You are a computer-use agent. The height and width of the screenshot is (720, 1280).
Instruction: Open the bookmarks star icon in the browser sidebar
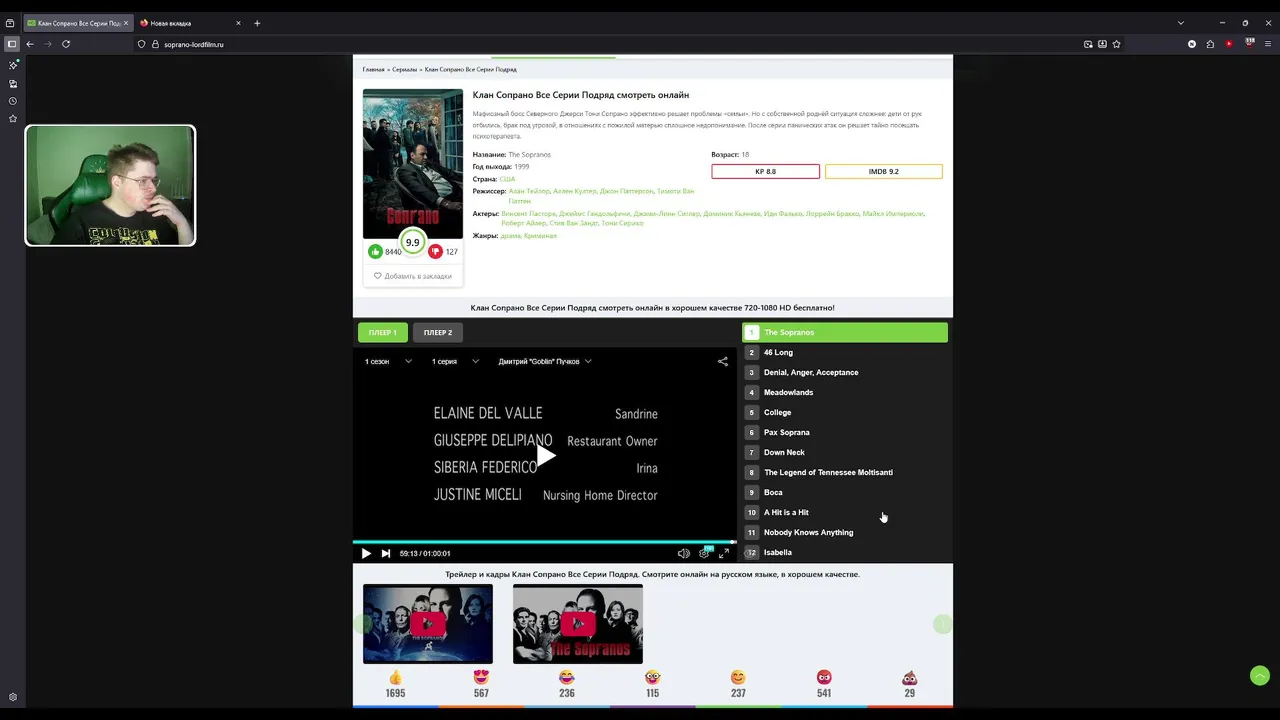click(x=13, y=119)
